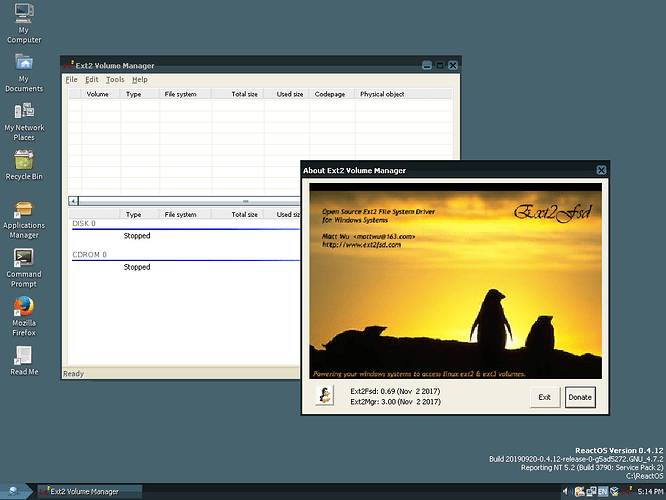Select the CDROM 0 entry
666x500 pixels.
tap(89, 255)
